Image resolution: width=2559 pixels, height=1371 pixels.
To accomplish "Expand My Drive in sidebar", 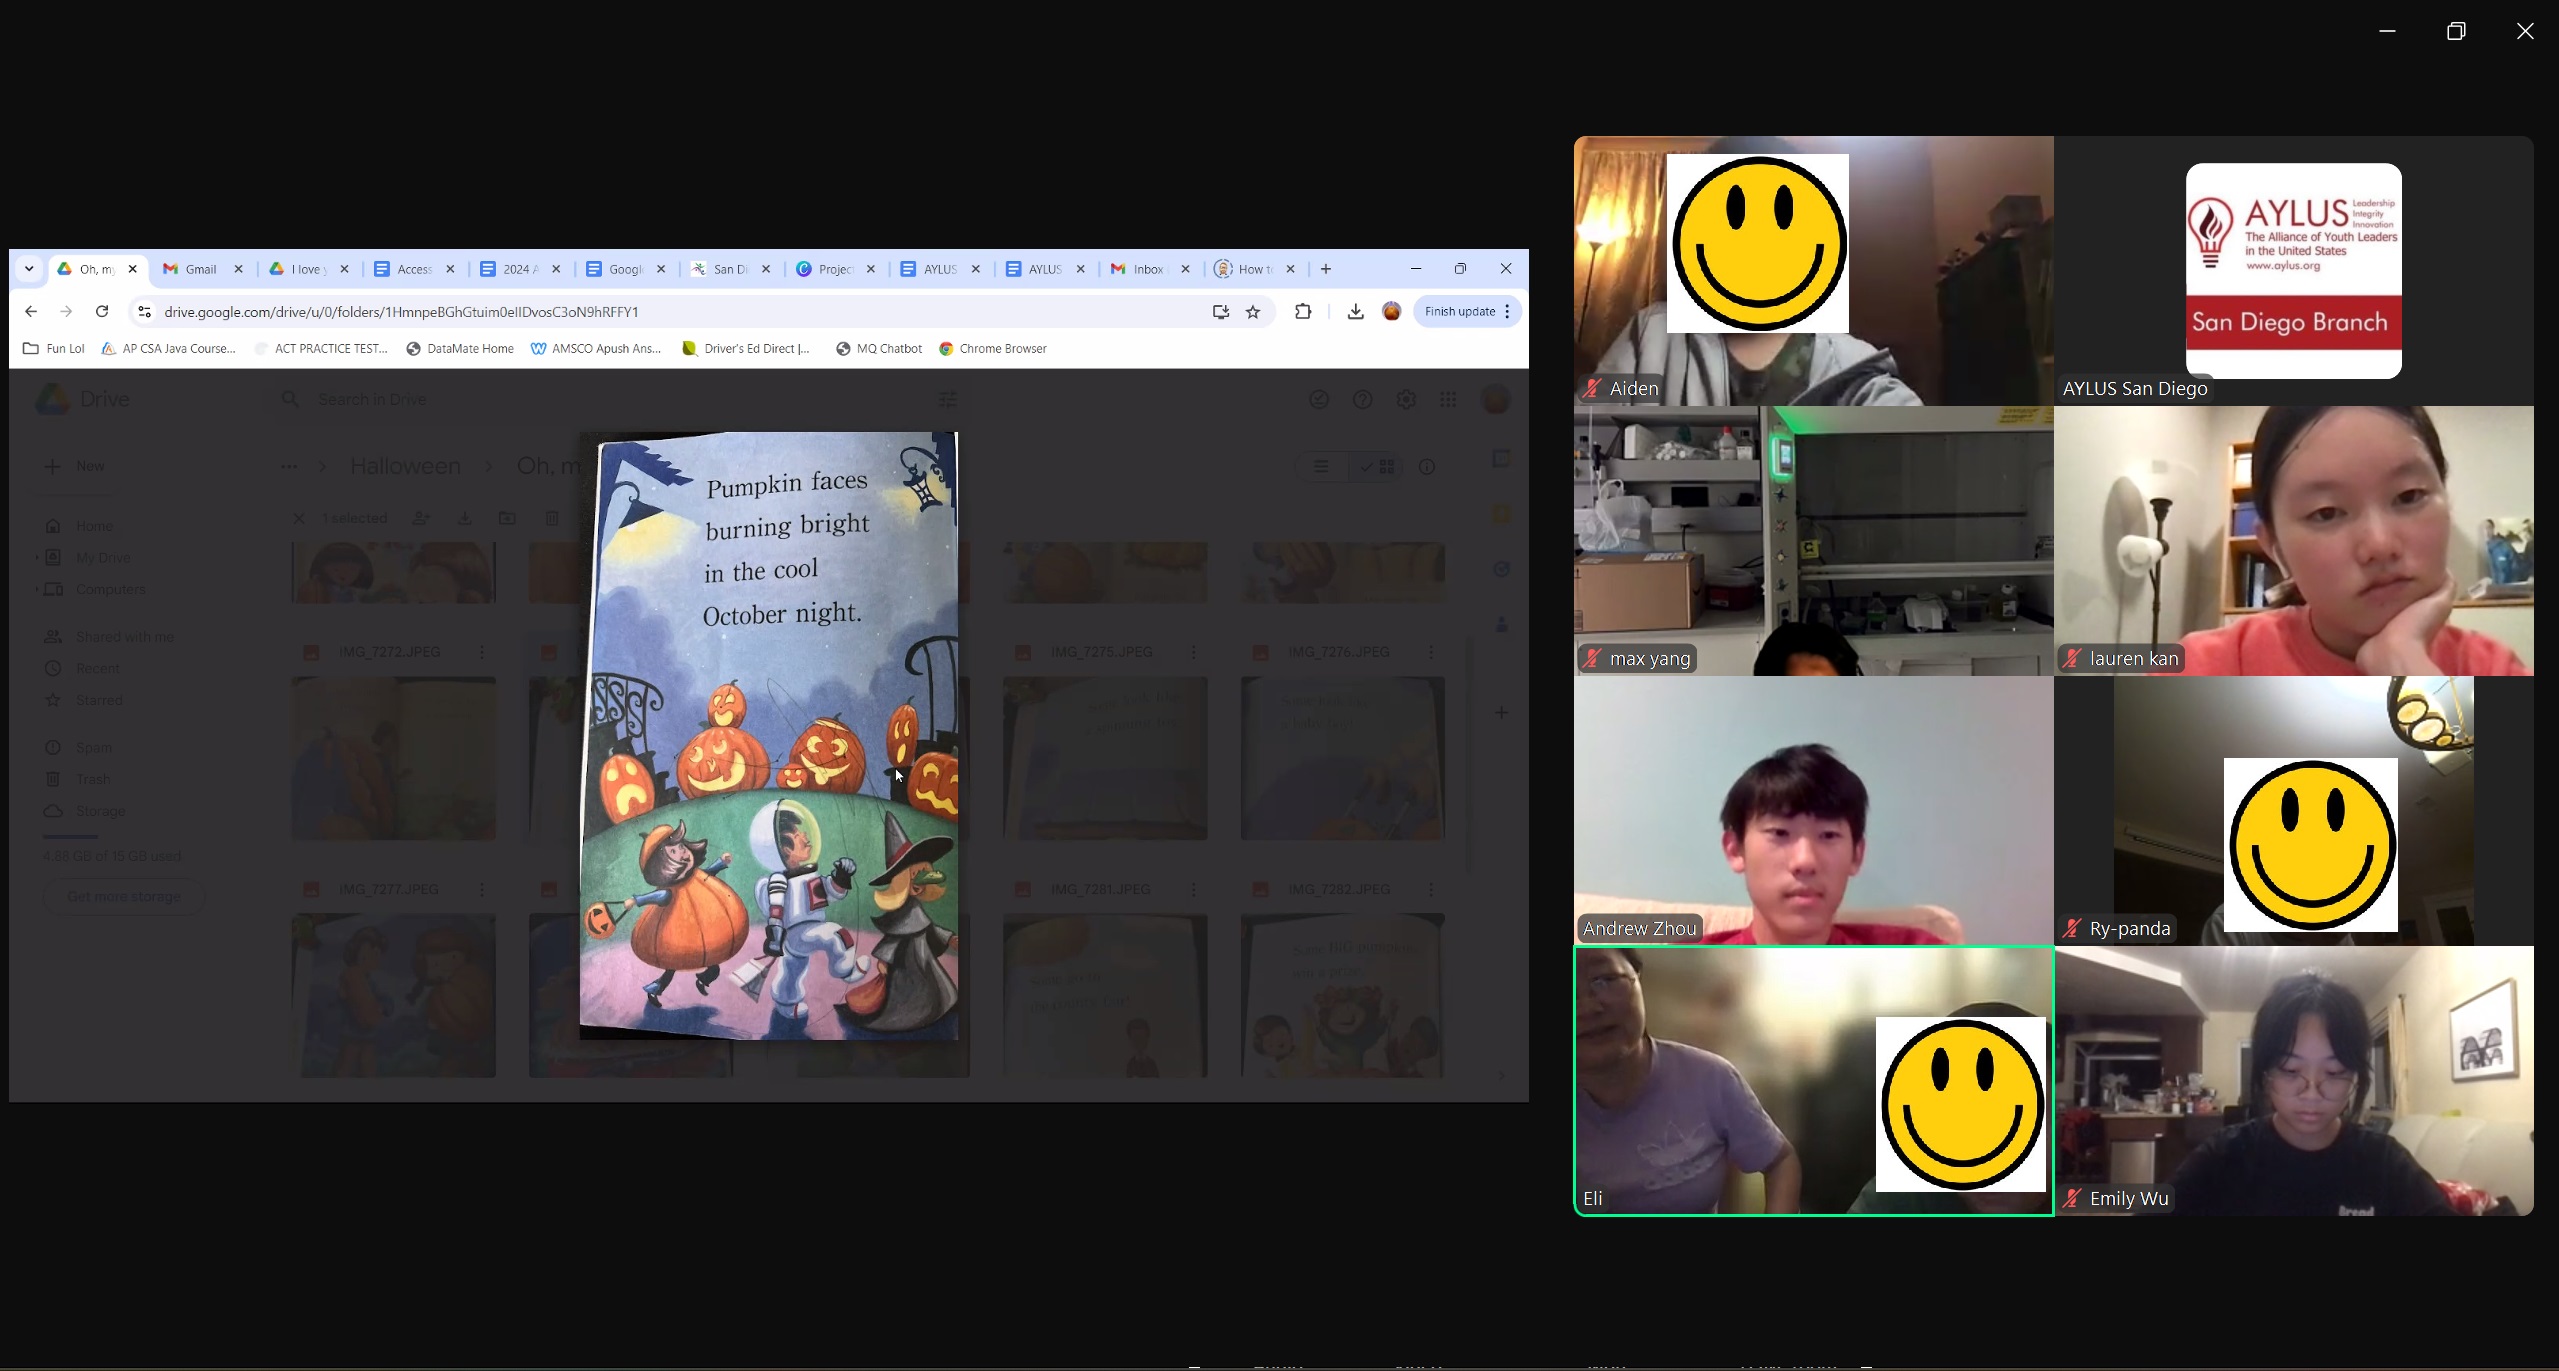I will tap(38, 558).
